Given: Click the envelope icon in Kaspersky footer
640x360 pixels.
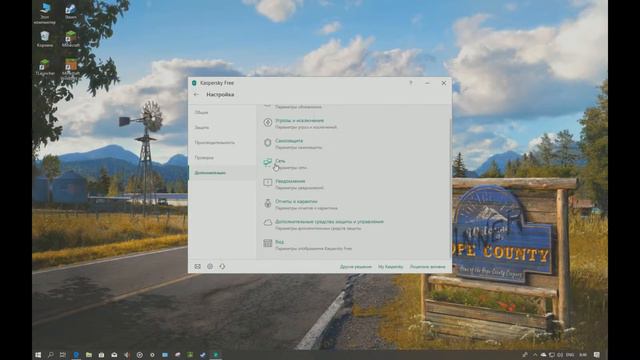Looking at the screenshot, I should pyautogui.click(x=198, y=267).
